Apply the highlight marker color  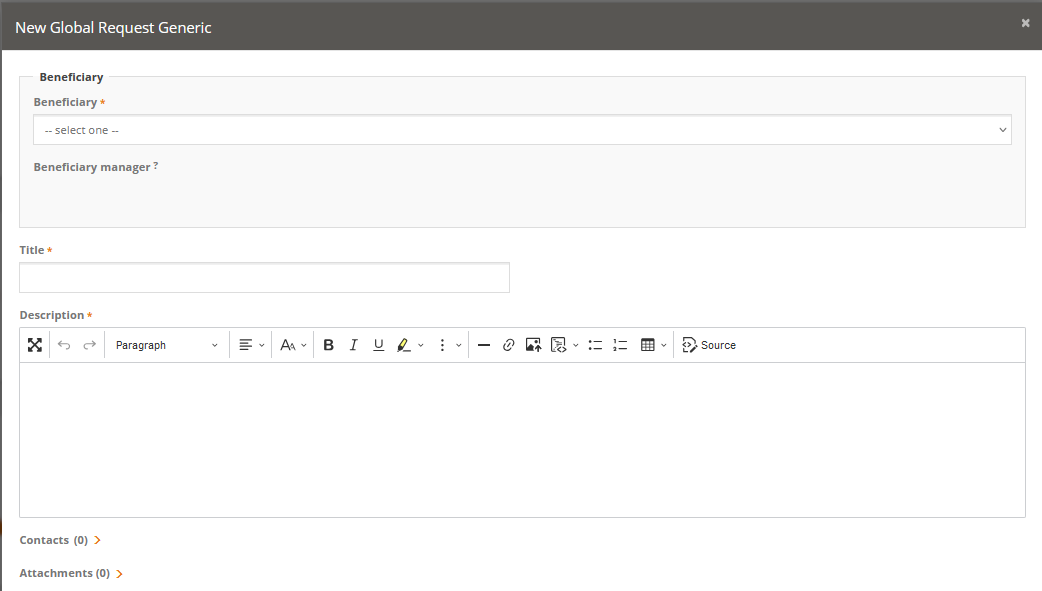coord(404,345)
